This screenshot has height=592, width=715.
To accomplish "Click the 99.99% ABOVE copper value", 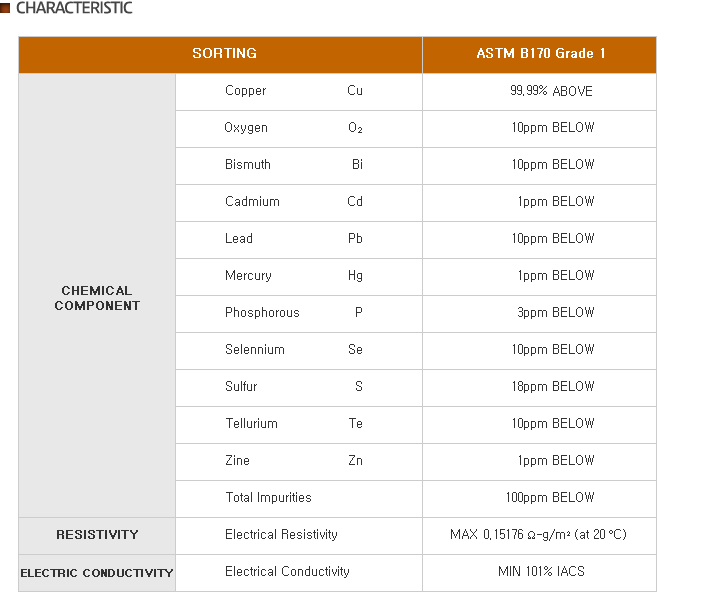I will 550,91.
